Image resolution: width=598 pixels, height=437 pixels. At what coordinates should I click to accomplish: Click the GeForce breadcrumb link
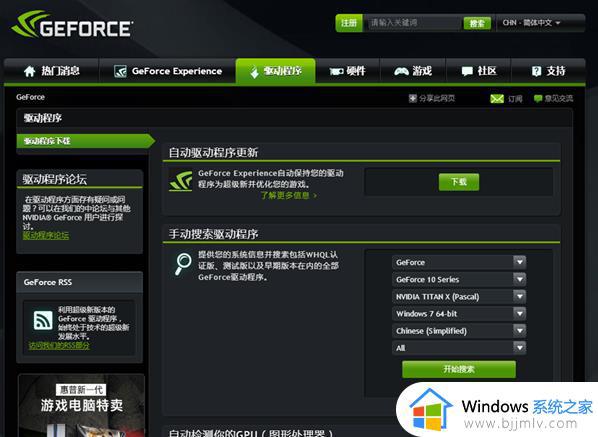pos(31,97)
